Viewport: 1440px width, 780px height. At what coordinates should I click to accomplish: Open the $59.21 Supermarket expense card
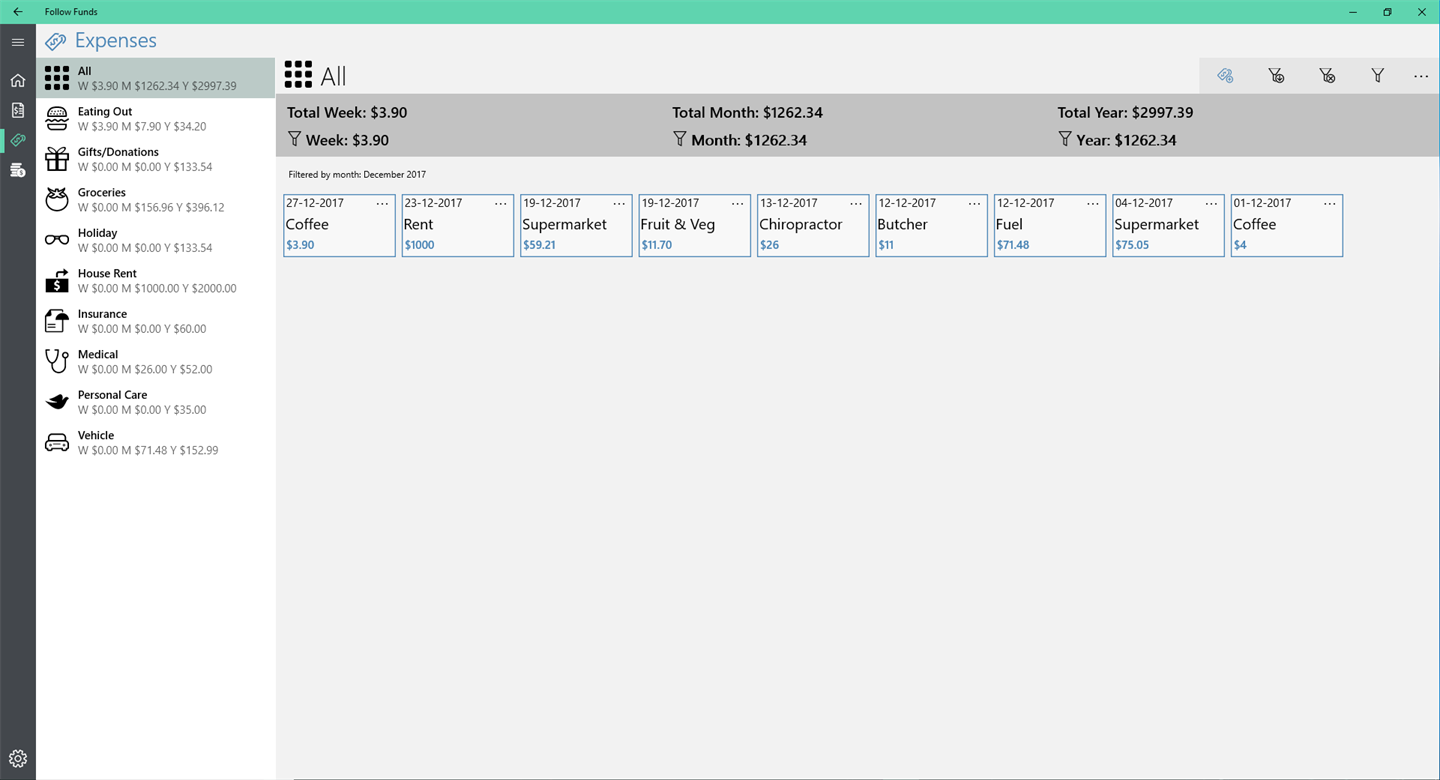576,226
